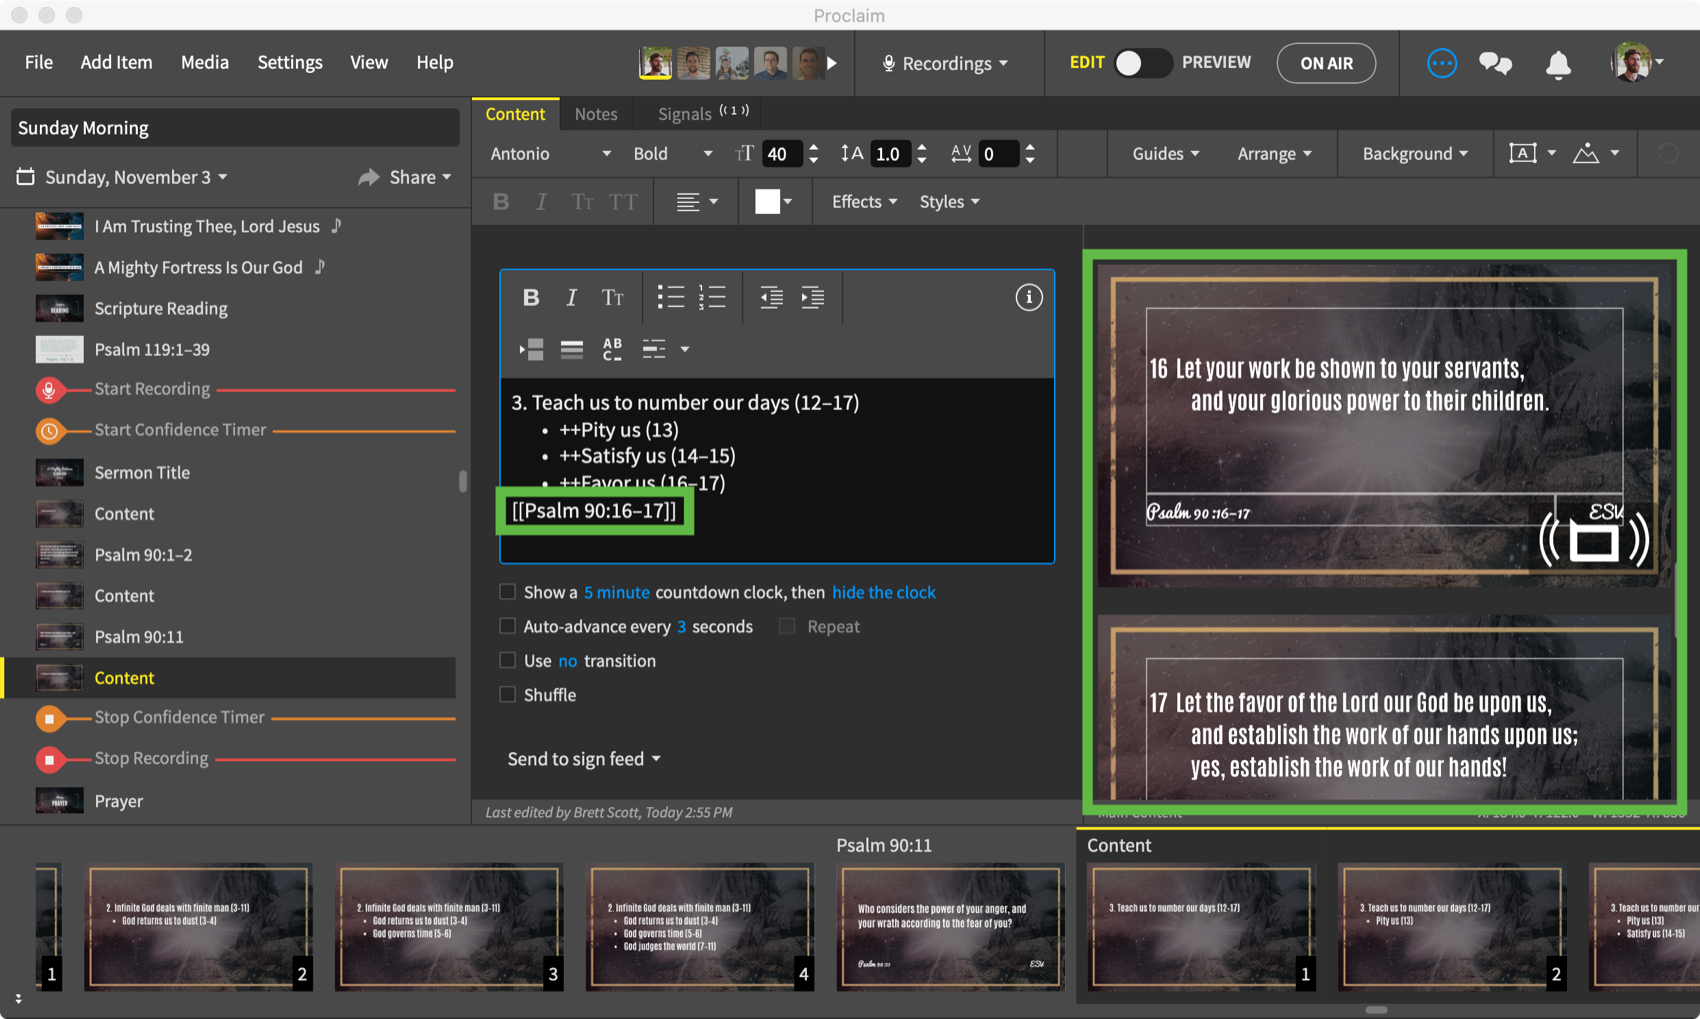Enable Auto-advance checkbox
Image resolution: width=1700 pixels, height=1019 pixels.
[508, 626]
